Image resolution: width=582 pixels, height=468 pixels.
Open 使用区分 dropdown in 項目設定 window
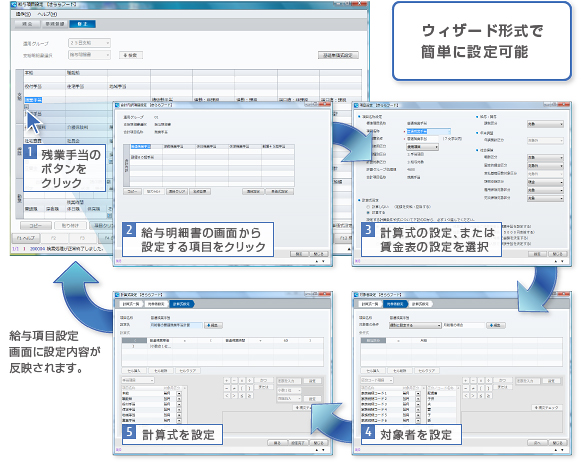(422, 147)
